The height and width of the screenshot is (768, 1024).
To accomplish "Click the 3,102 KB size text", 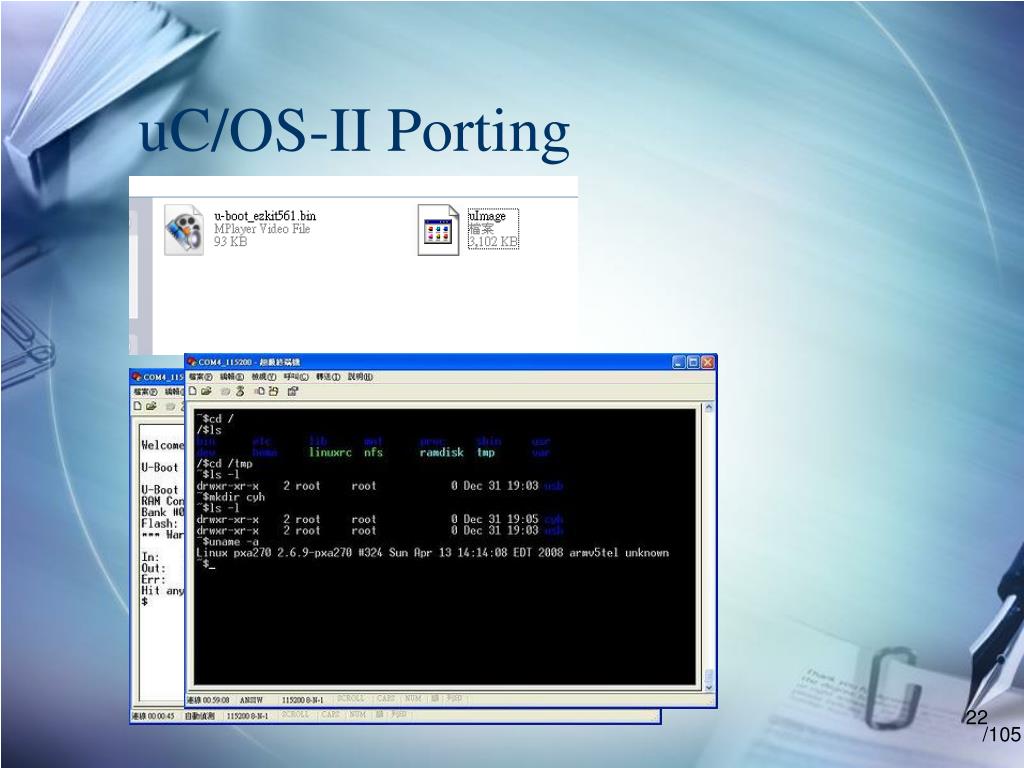I will click(x=494, y=242).
